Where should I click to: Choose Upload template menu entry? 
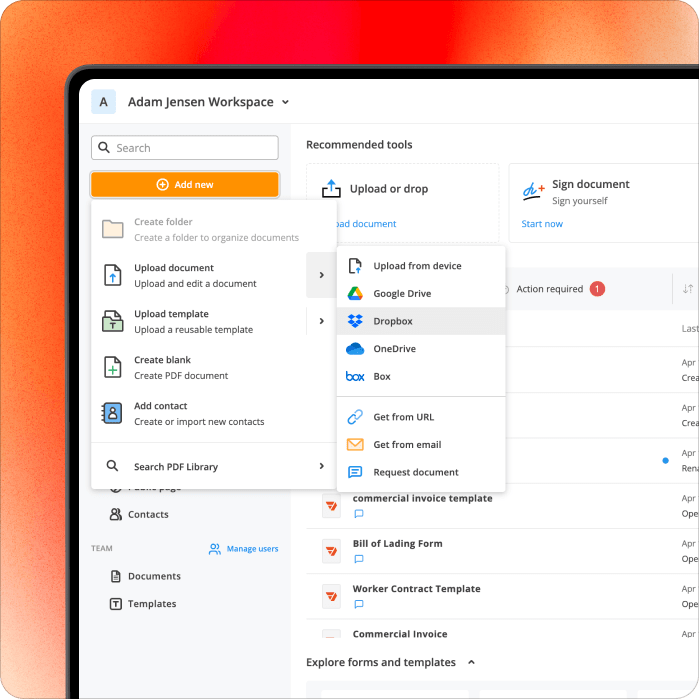[199, 321]
